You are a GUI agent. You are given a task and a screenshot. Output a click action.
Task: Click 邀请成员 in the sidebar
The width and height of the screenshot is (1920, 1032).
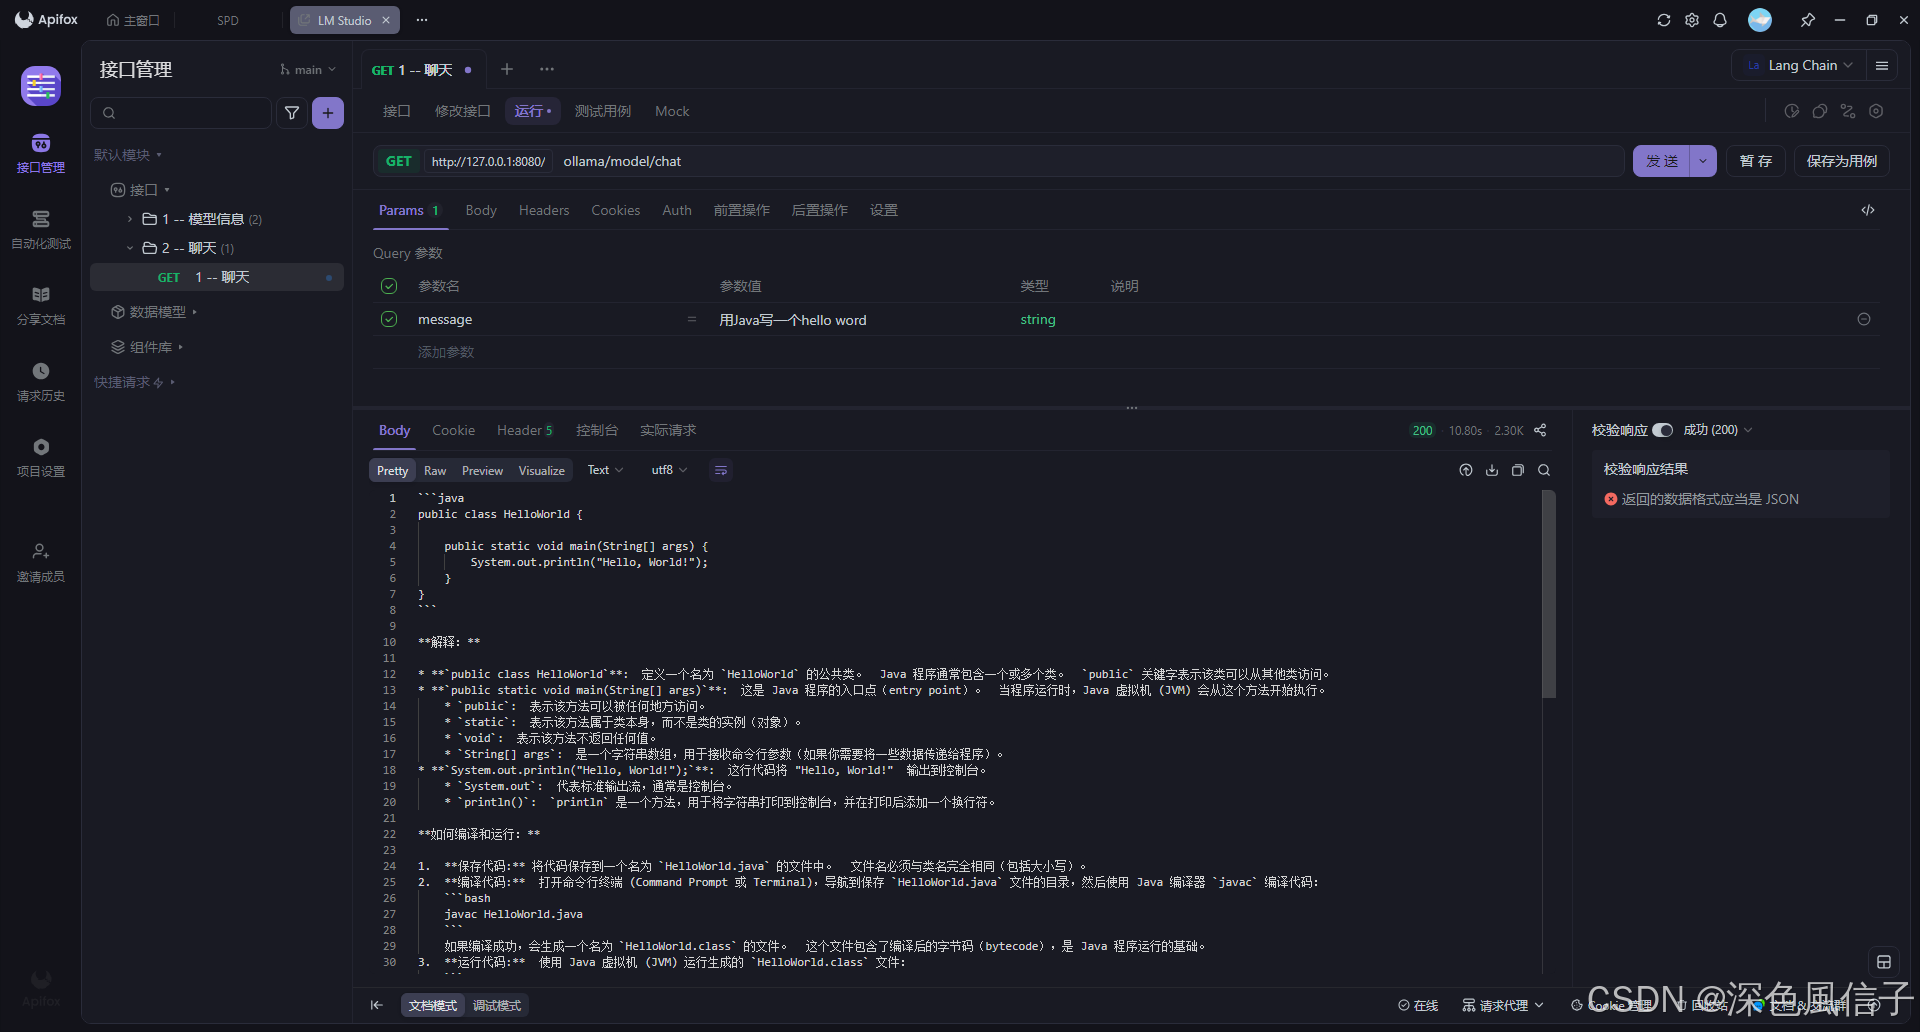click(x=41, y=562)
